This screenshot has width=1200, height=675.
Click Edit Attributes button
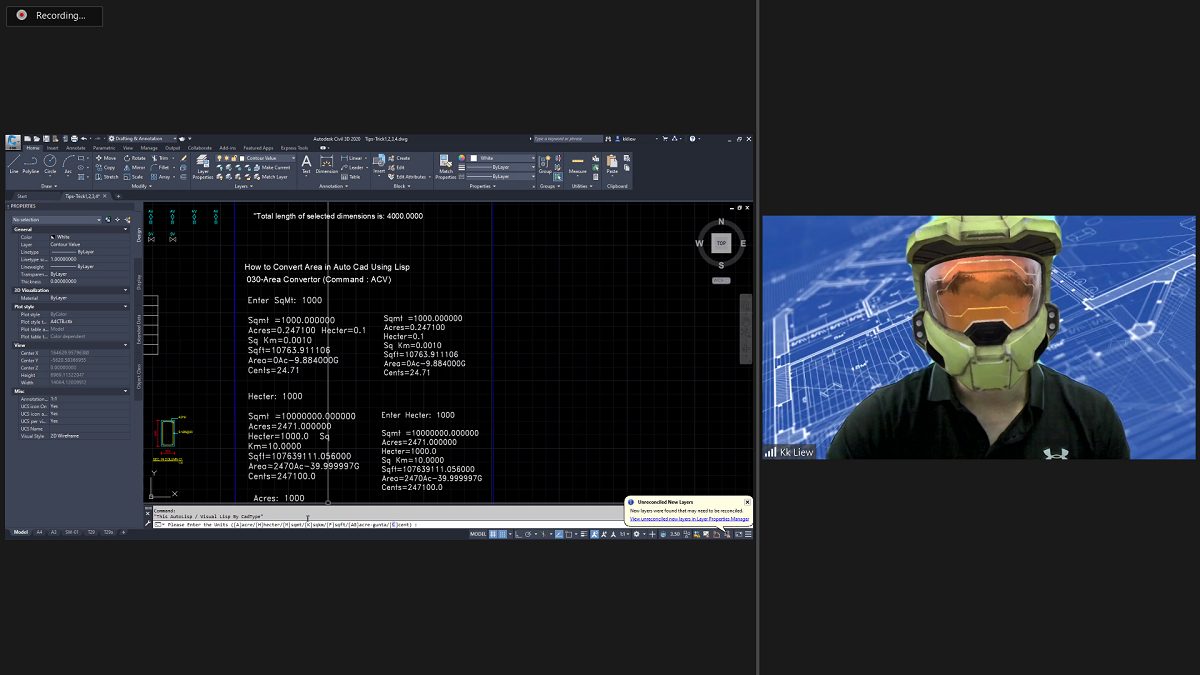point(409,177)
